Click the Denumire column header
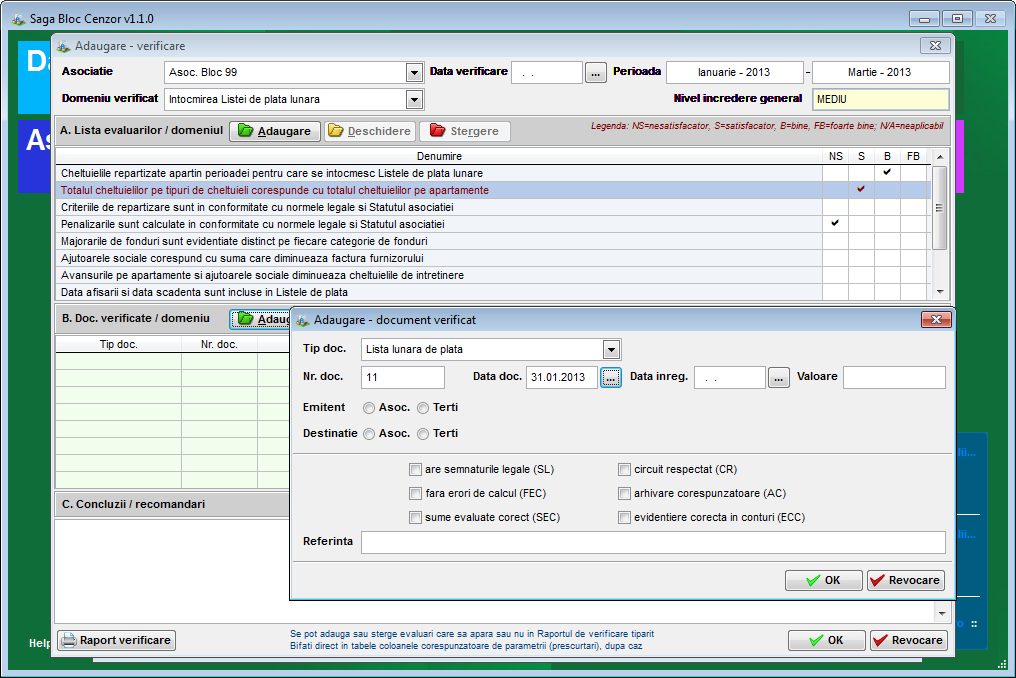This screenshot has height=678, width=1016. (x=439, y=156)
